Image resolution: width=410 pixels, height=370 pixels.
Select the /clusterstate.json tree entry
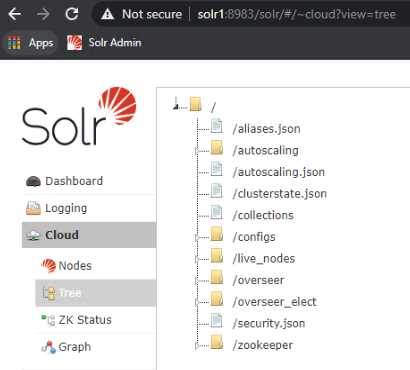pyautogui.click(x=280, y=194)
